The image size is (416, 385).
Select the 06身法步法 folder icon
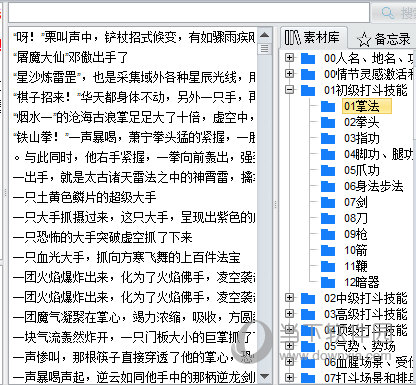[x=328, y=186]
